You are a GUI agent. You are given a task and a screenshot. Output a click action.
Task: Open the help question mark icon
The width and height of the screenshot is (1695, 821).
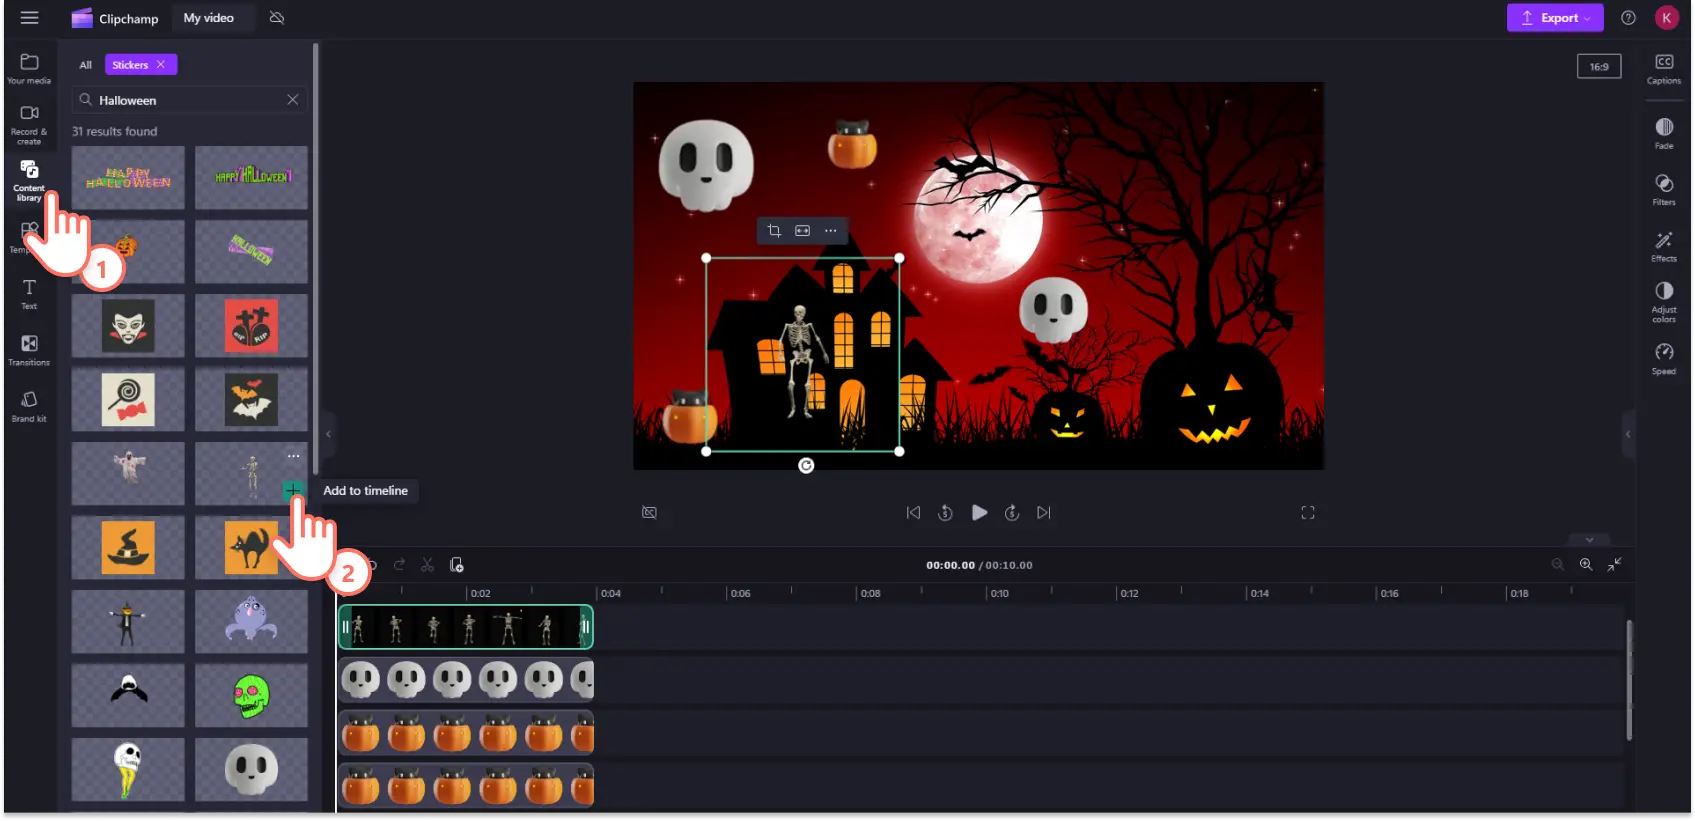[1628, 18]
